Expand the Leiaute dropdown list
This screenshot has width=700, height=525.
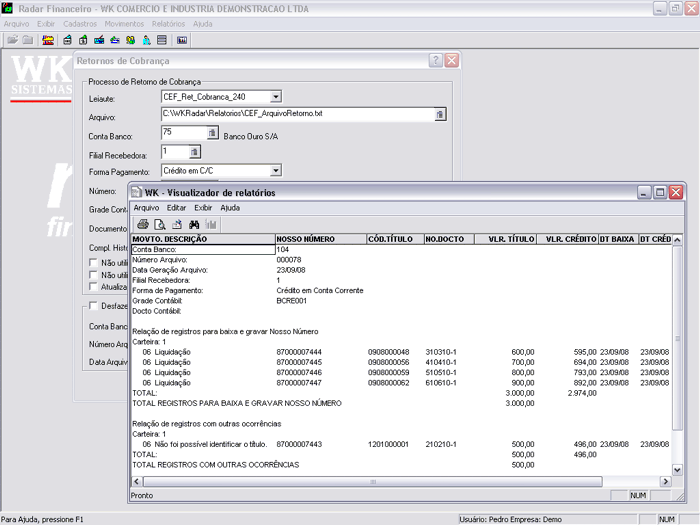tap(276, 97)
